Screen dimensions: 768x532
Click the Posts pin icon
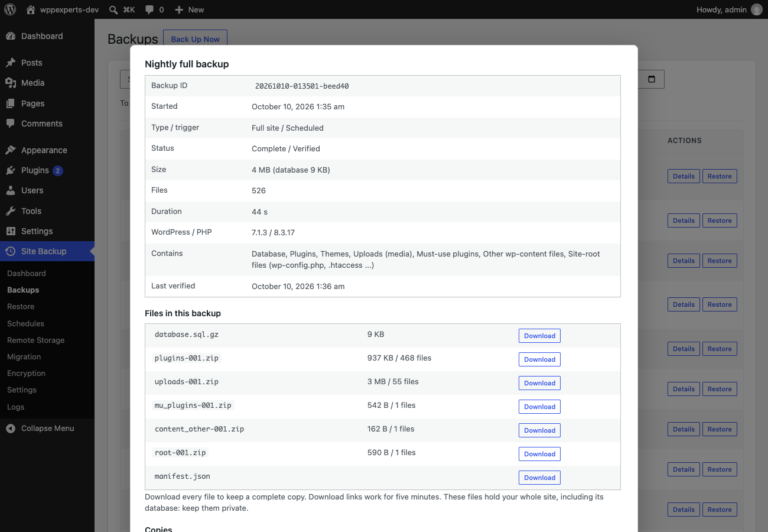(x=10, y=62)
